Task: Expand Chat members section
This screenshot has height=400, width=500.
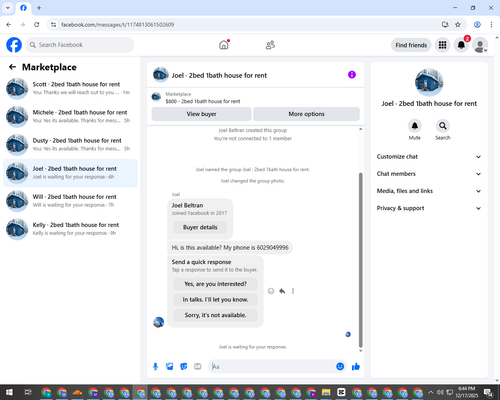Action: pos(429,174)
